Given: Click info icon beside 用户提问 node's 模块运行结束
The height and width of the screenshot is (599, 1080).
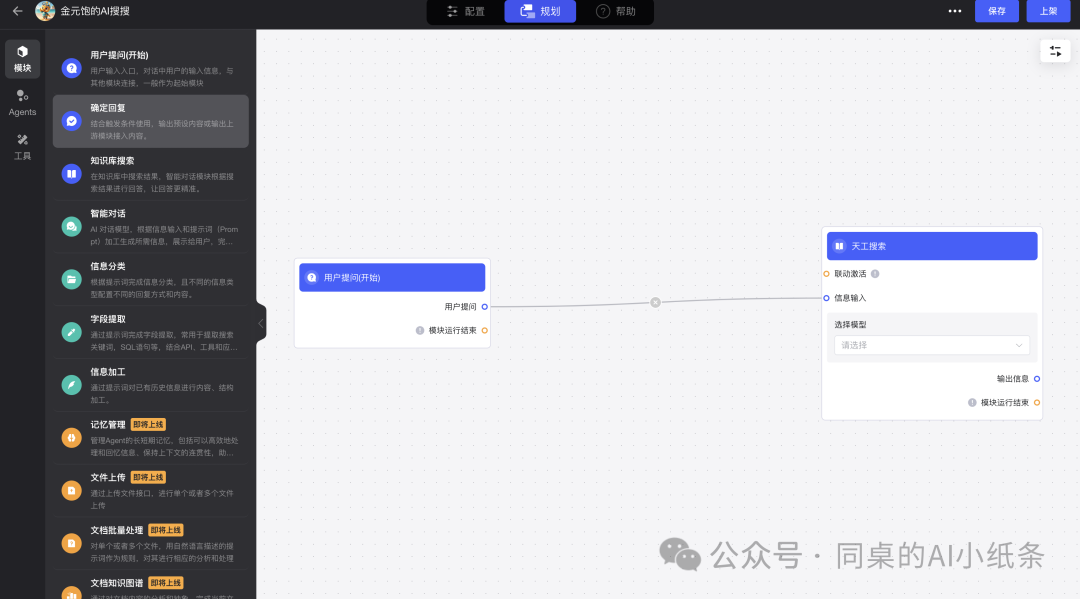Looking at the screenshot, I should click(420, 330).
